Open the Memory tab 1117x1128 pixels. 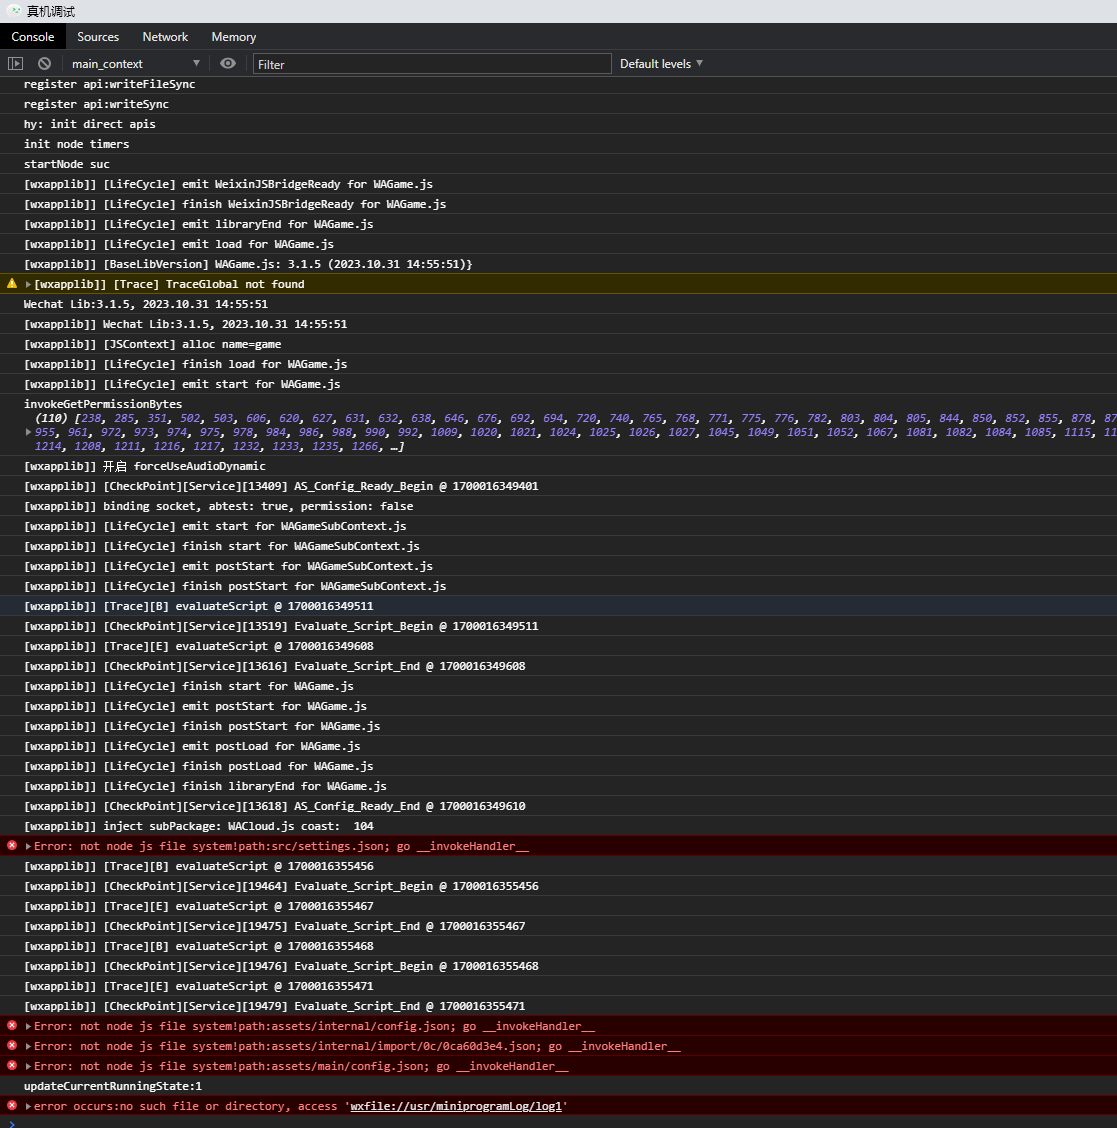233,37
